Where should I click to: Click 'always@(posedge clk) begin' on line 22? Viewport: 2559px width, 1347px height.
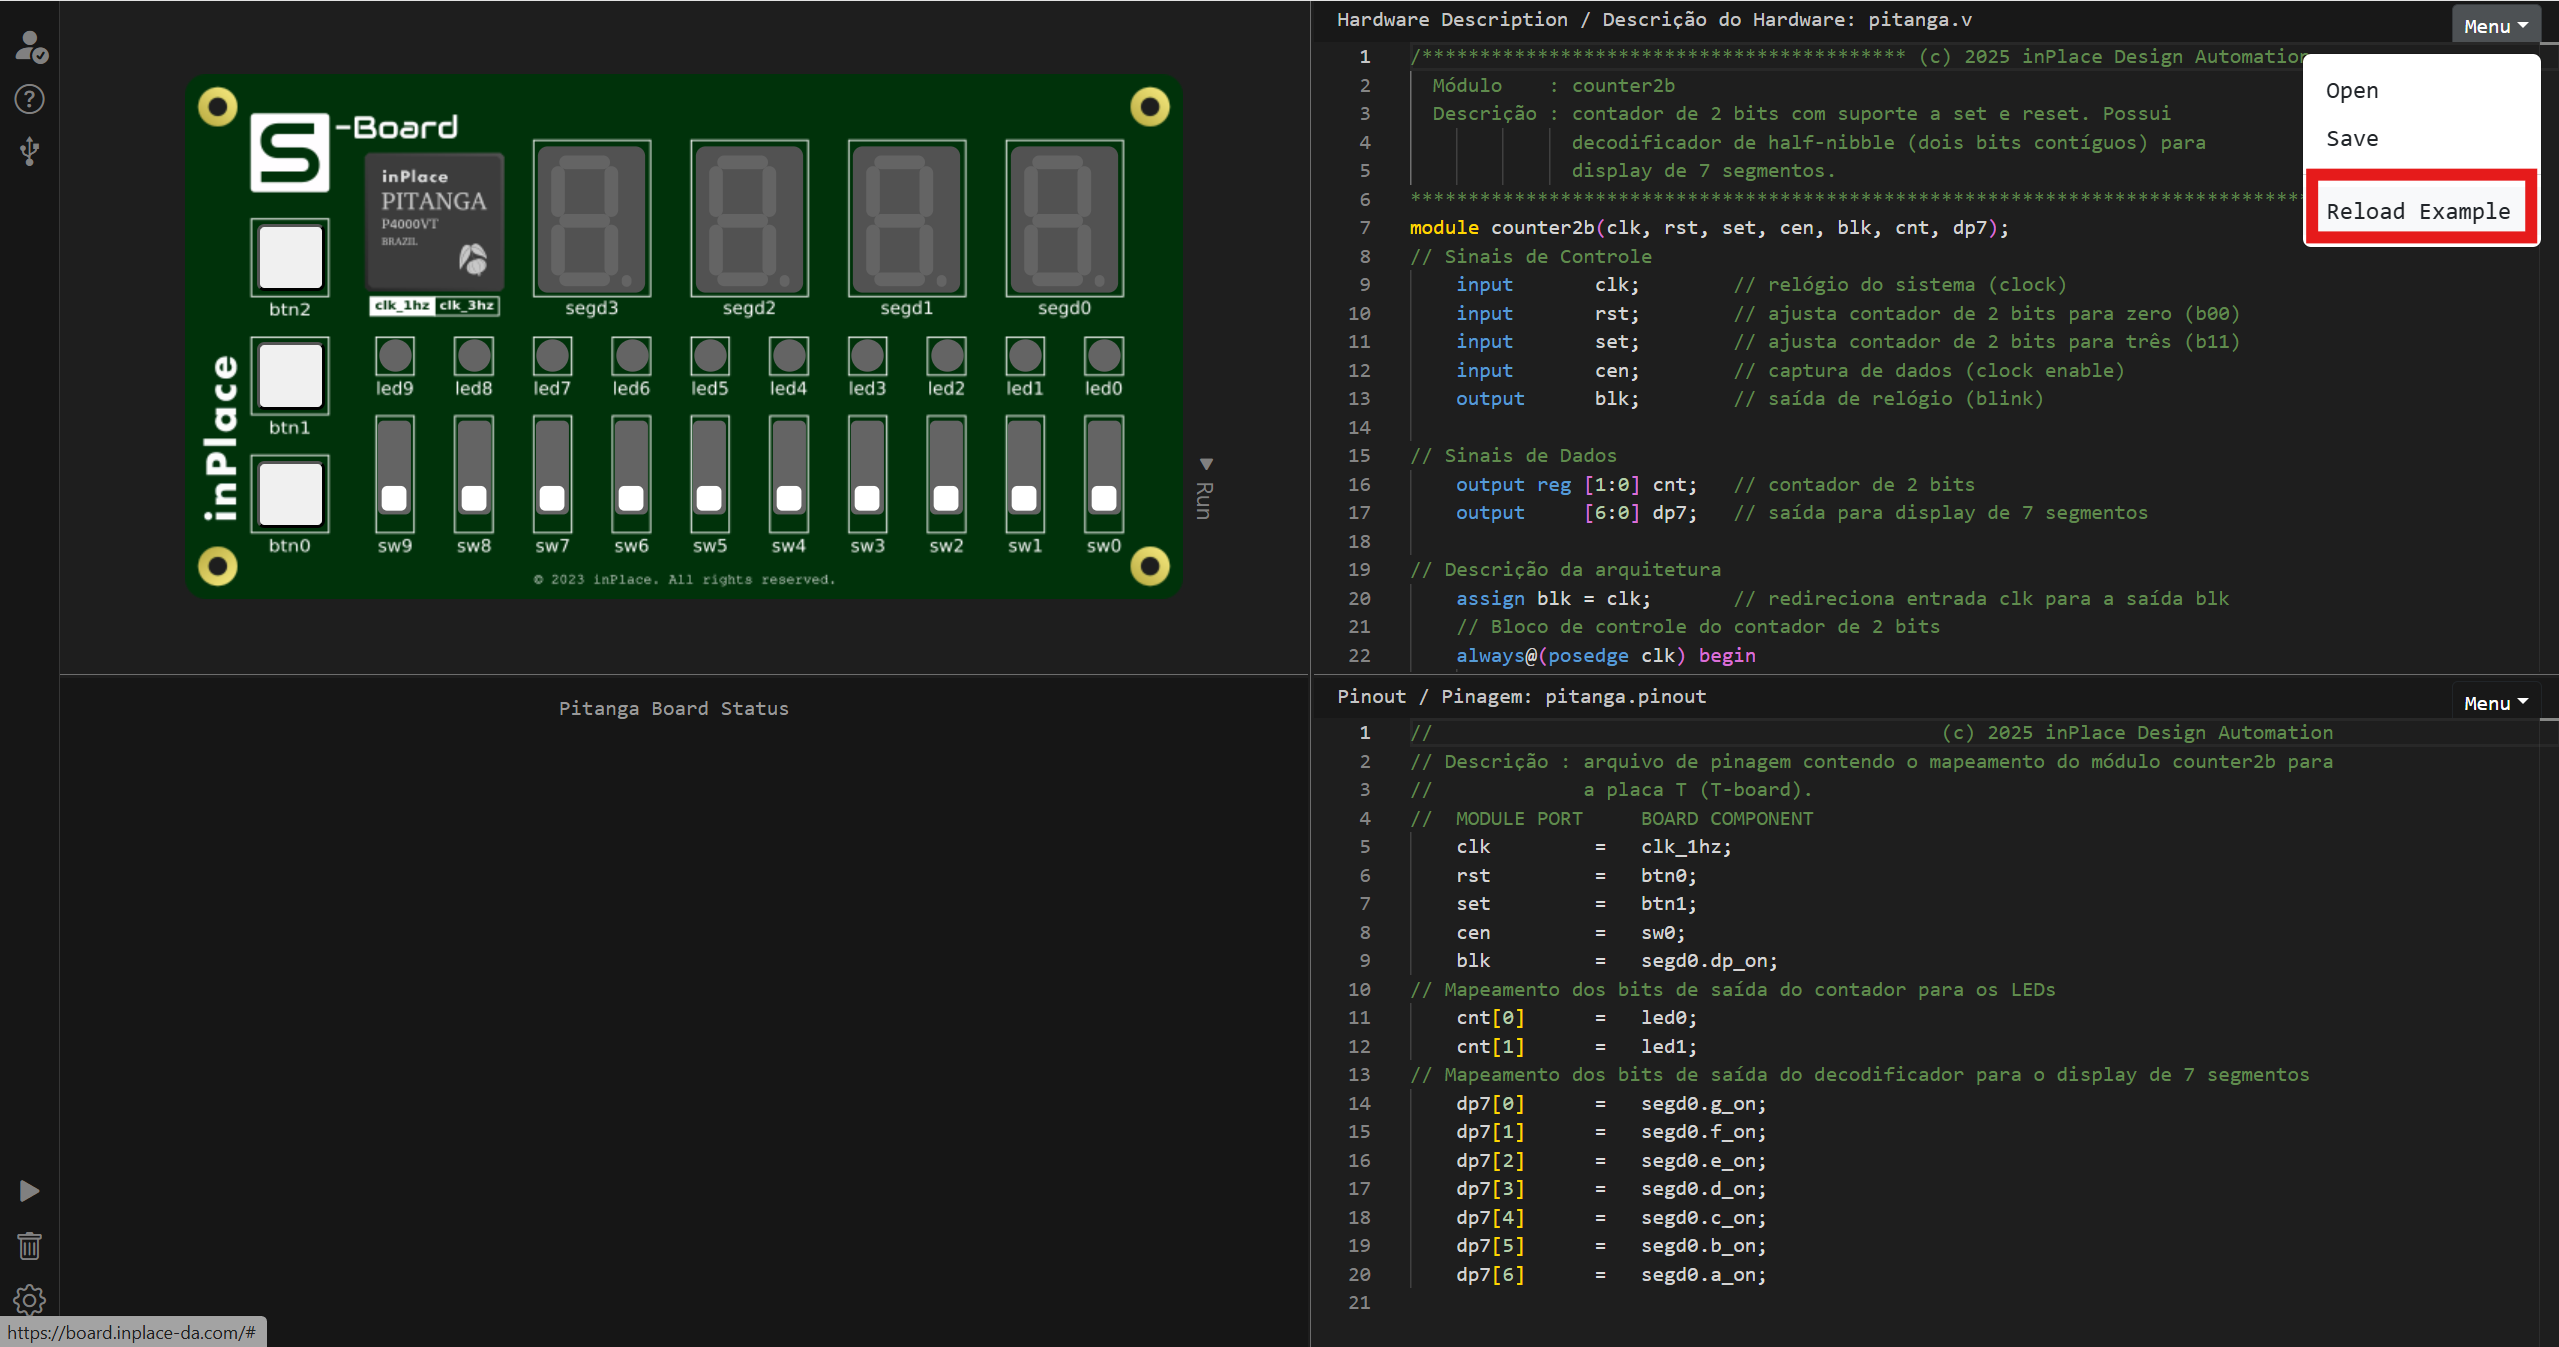pyautogui.click(x=1606, y=656)
